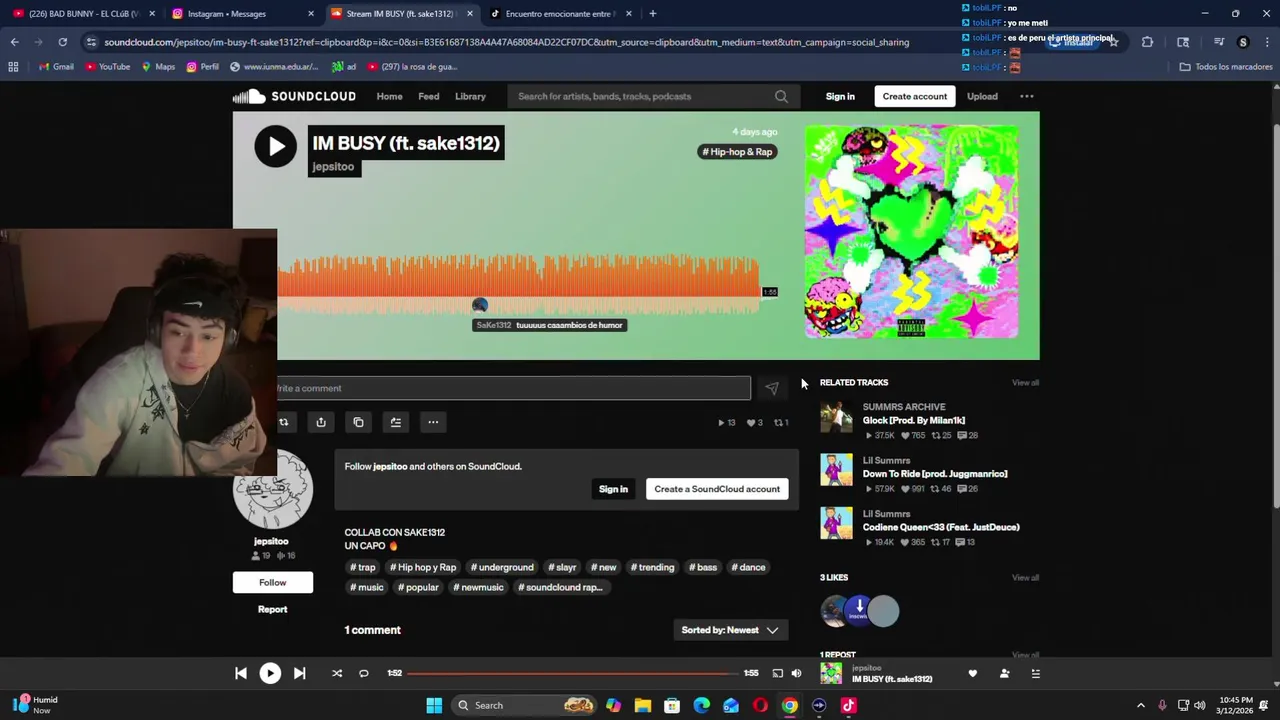This screenshot has height=720, width=1280.
Task: Click the repost icon under the comment box
Action: tap(284, 422)
